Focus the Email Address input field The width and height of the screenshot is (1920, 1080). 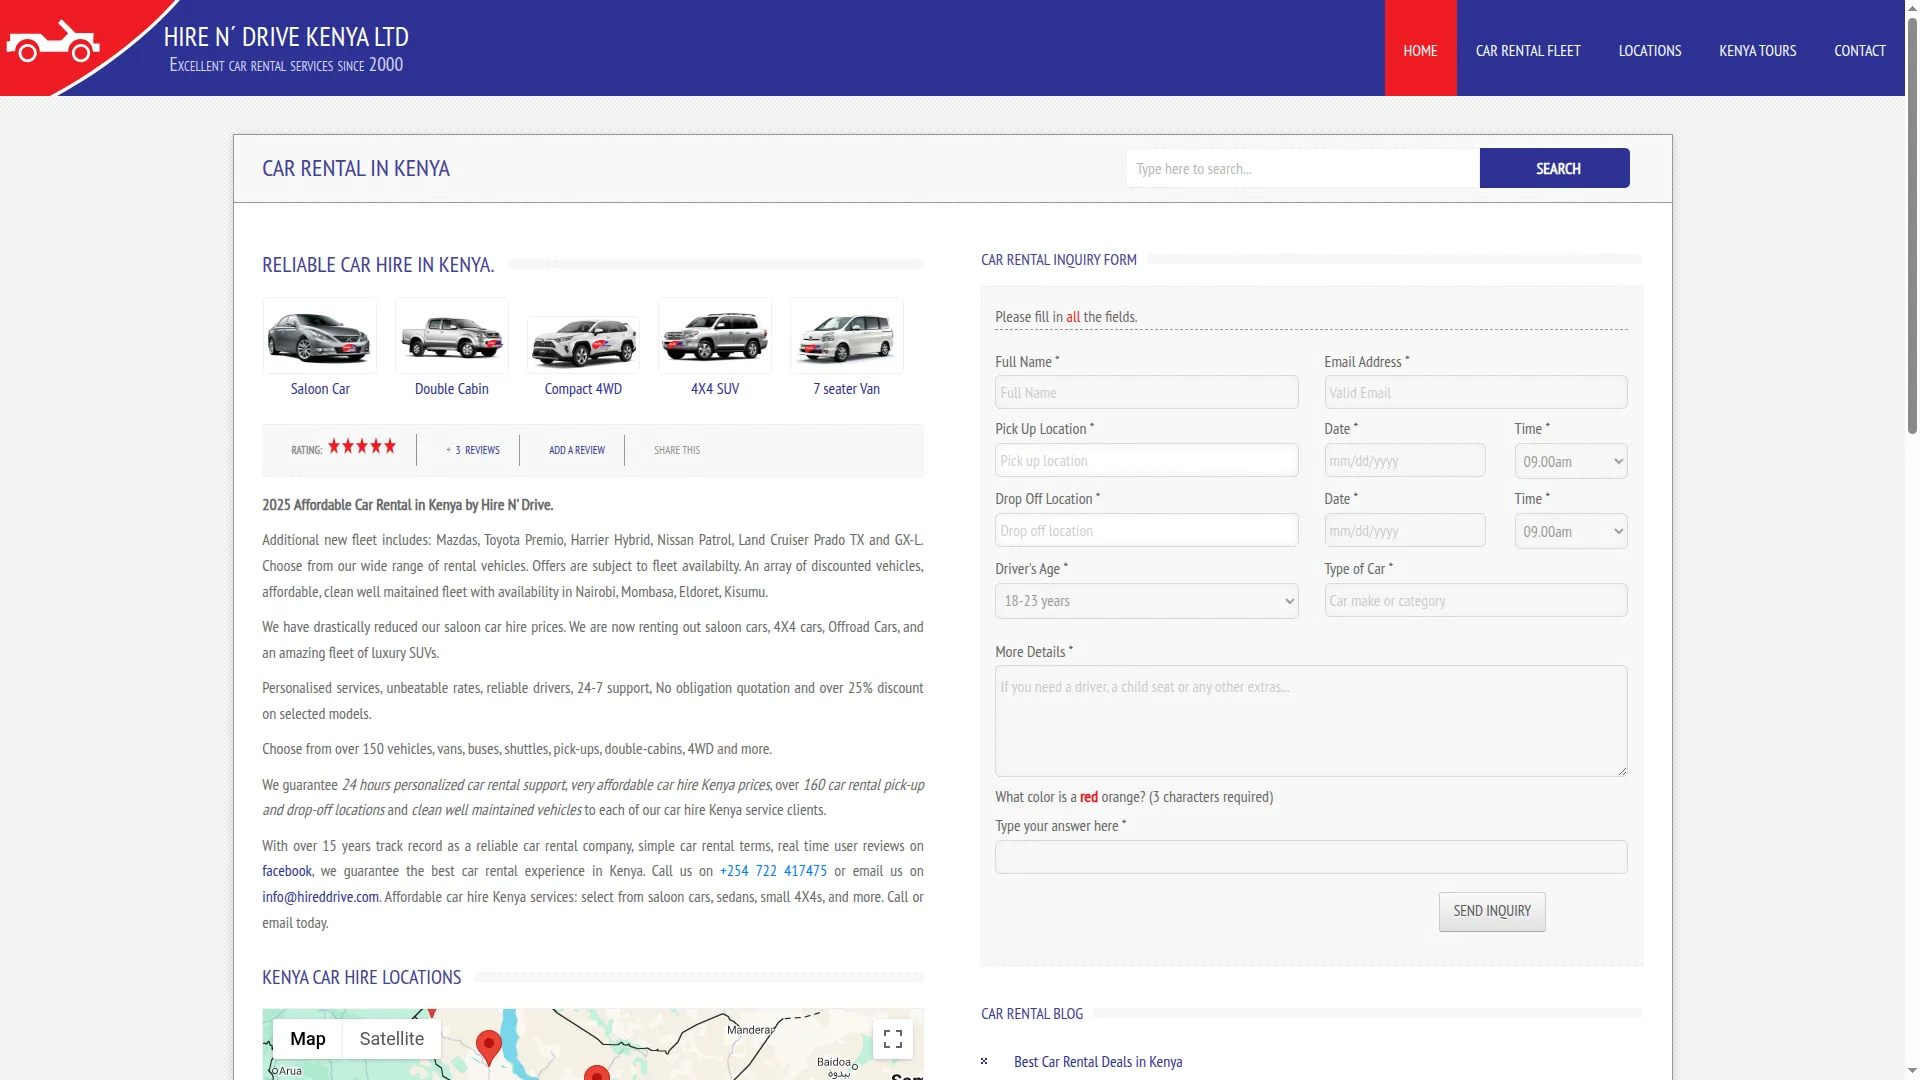(1476, 392)
